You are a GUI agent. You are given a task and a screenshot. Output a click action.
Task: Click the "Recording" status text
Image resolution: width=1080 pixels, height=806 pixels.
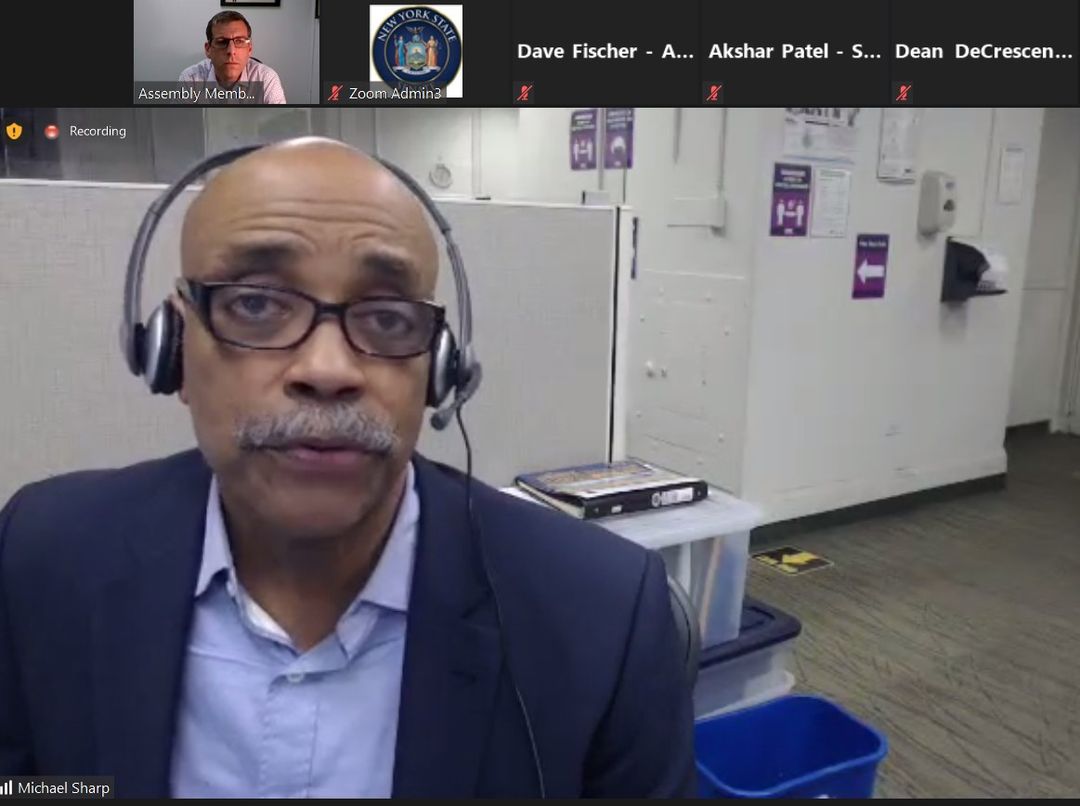click(97, 131)
